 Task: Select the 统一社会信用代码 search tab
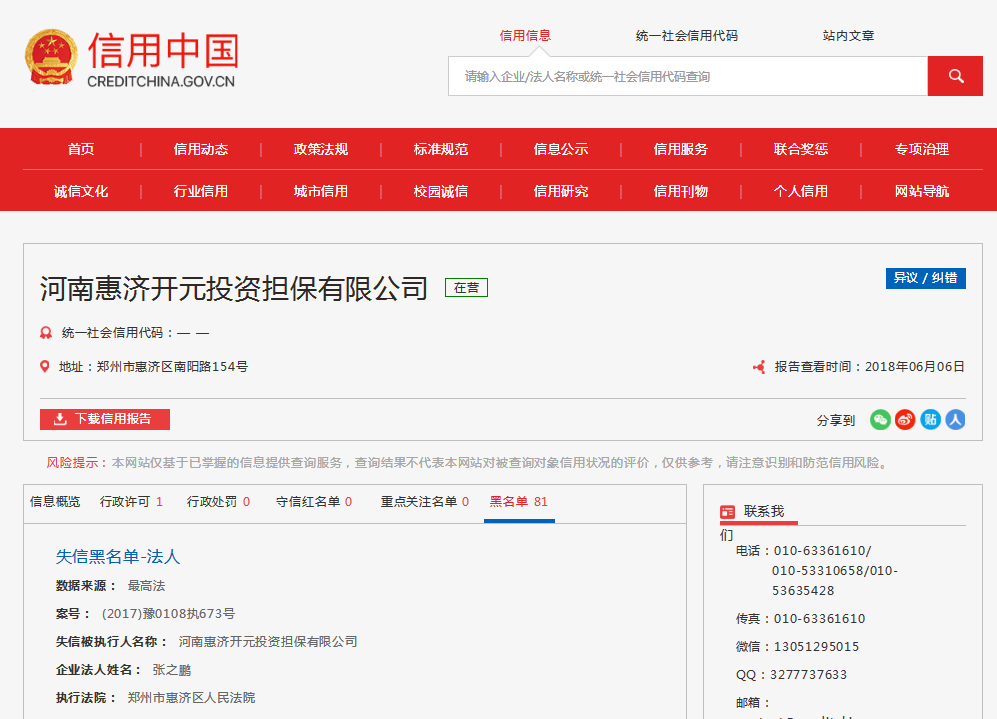pos(687,36)
